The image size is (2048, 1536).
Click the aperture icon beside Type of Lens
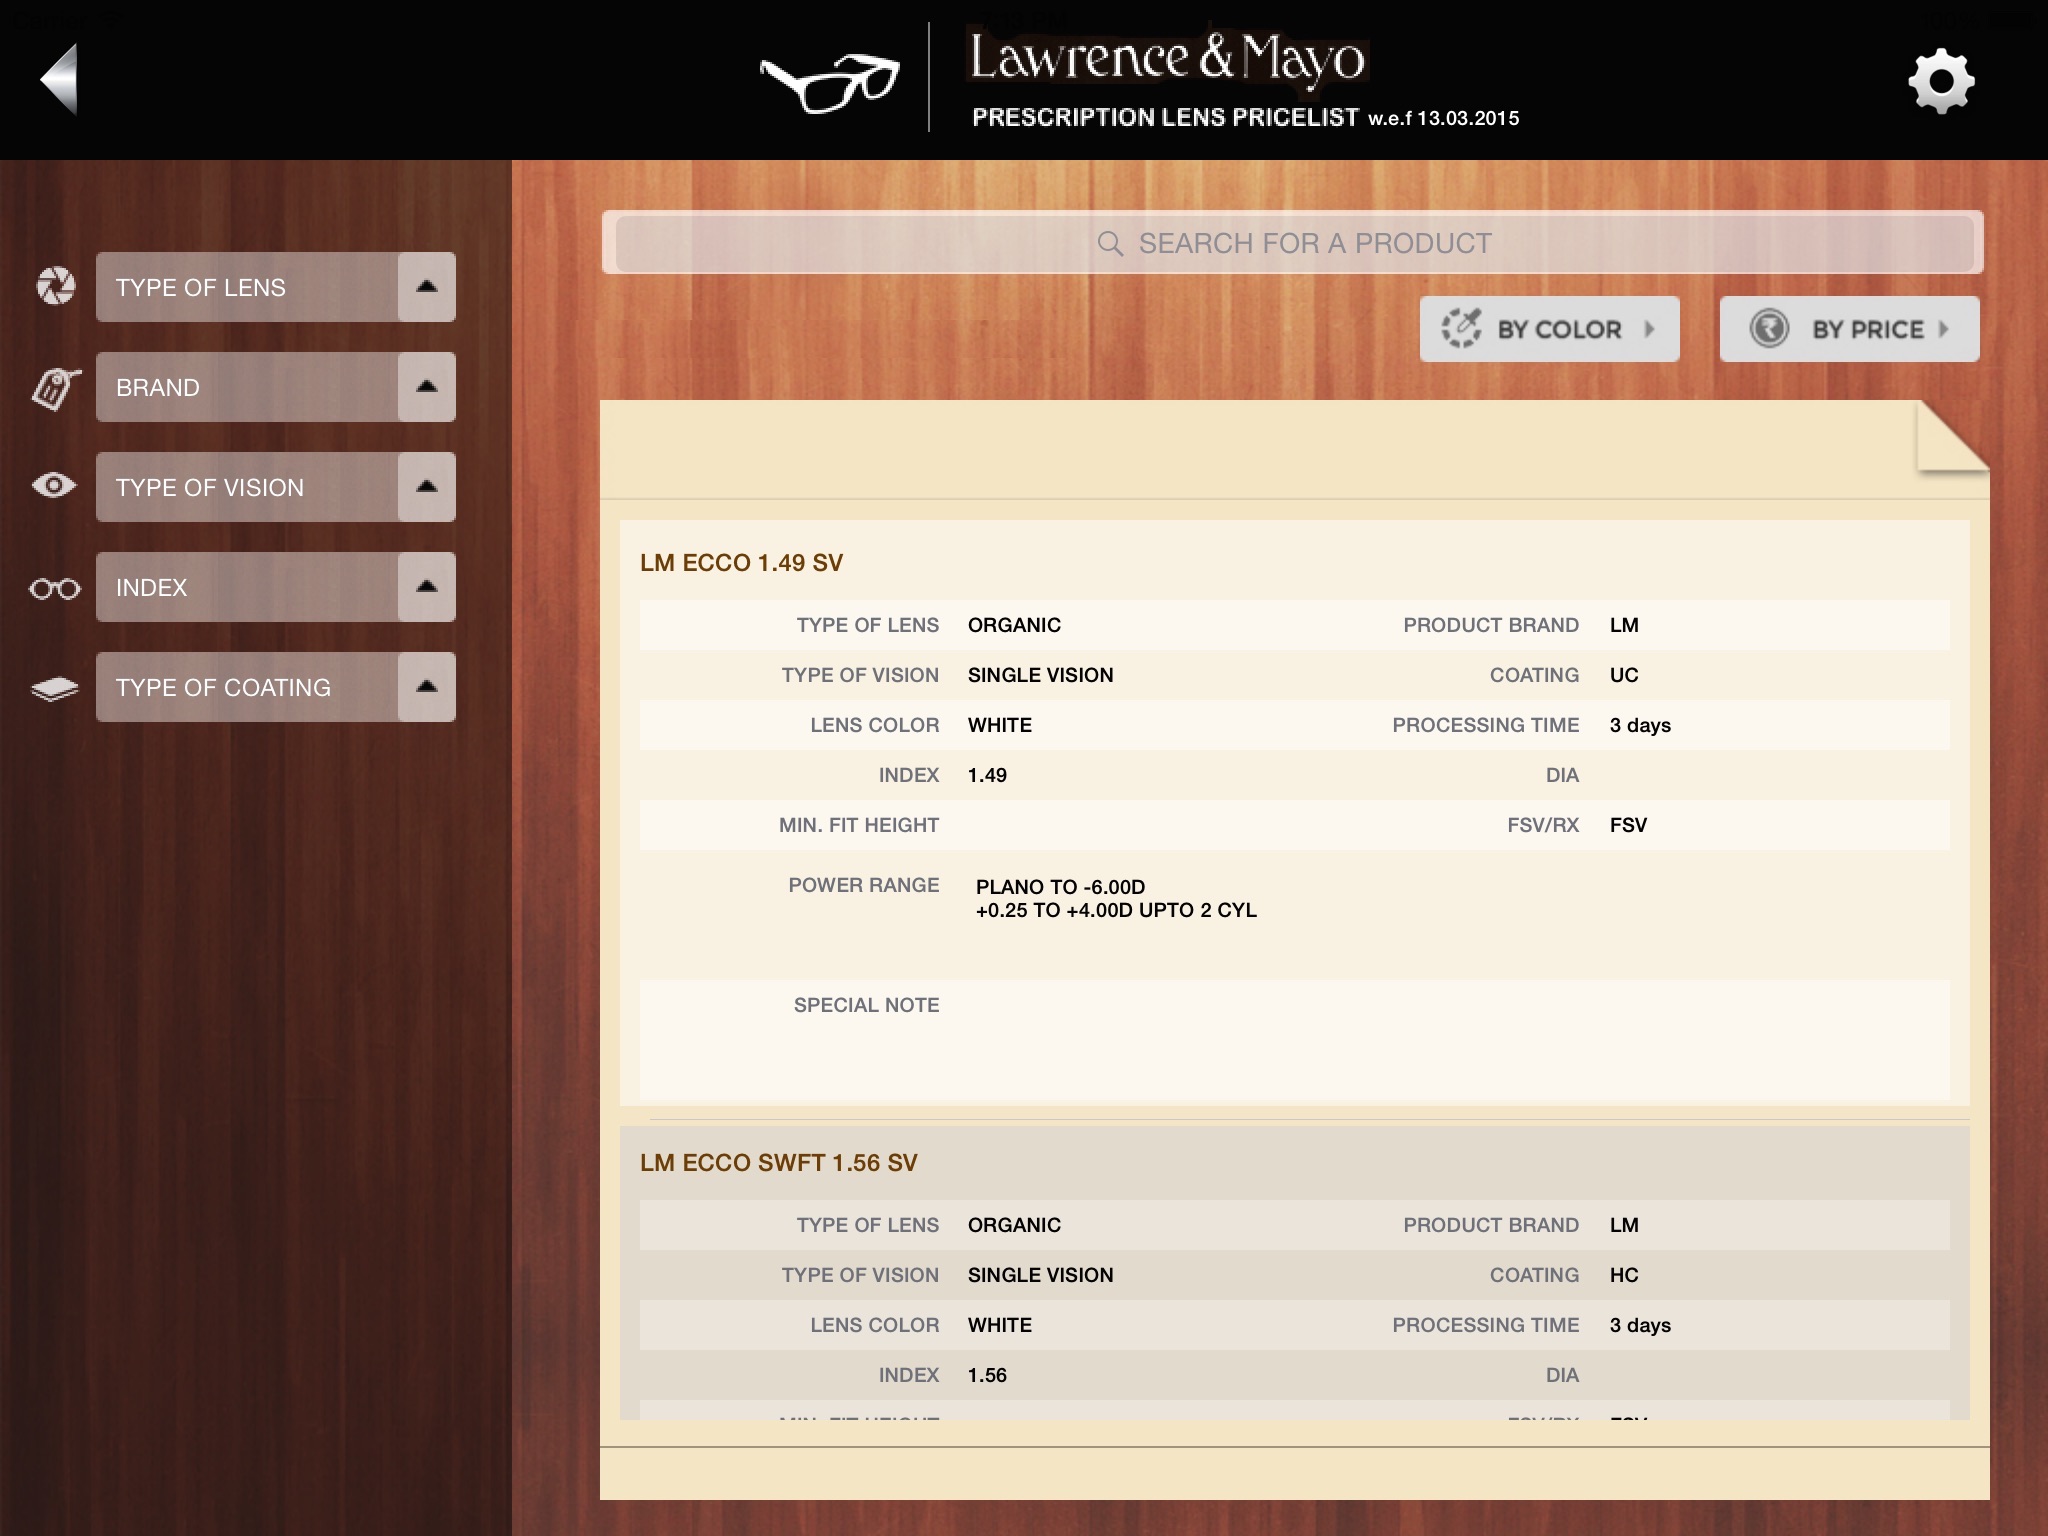click(56, 286)
